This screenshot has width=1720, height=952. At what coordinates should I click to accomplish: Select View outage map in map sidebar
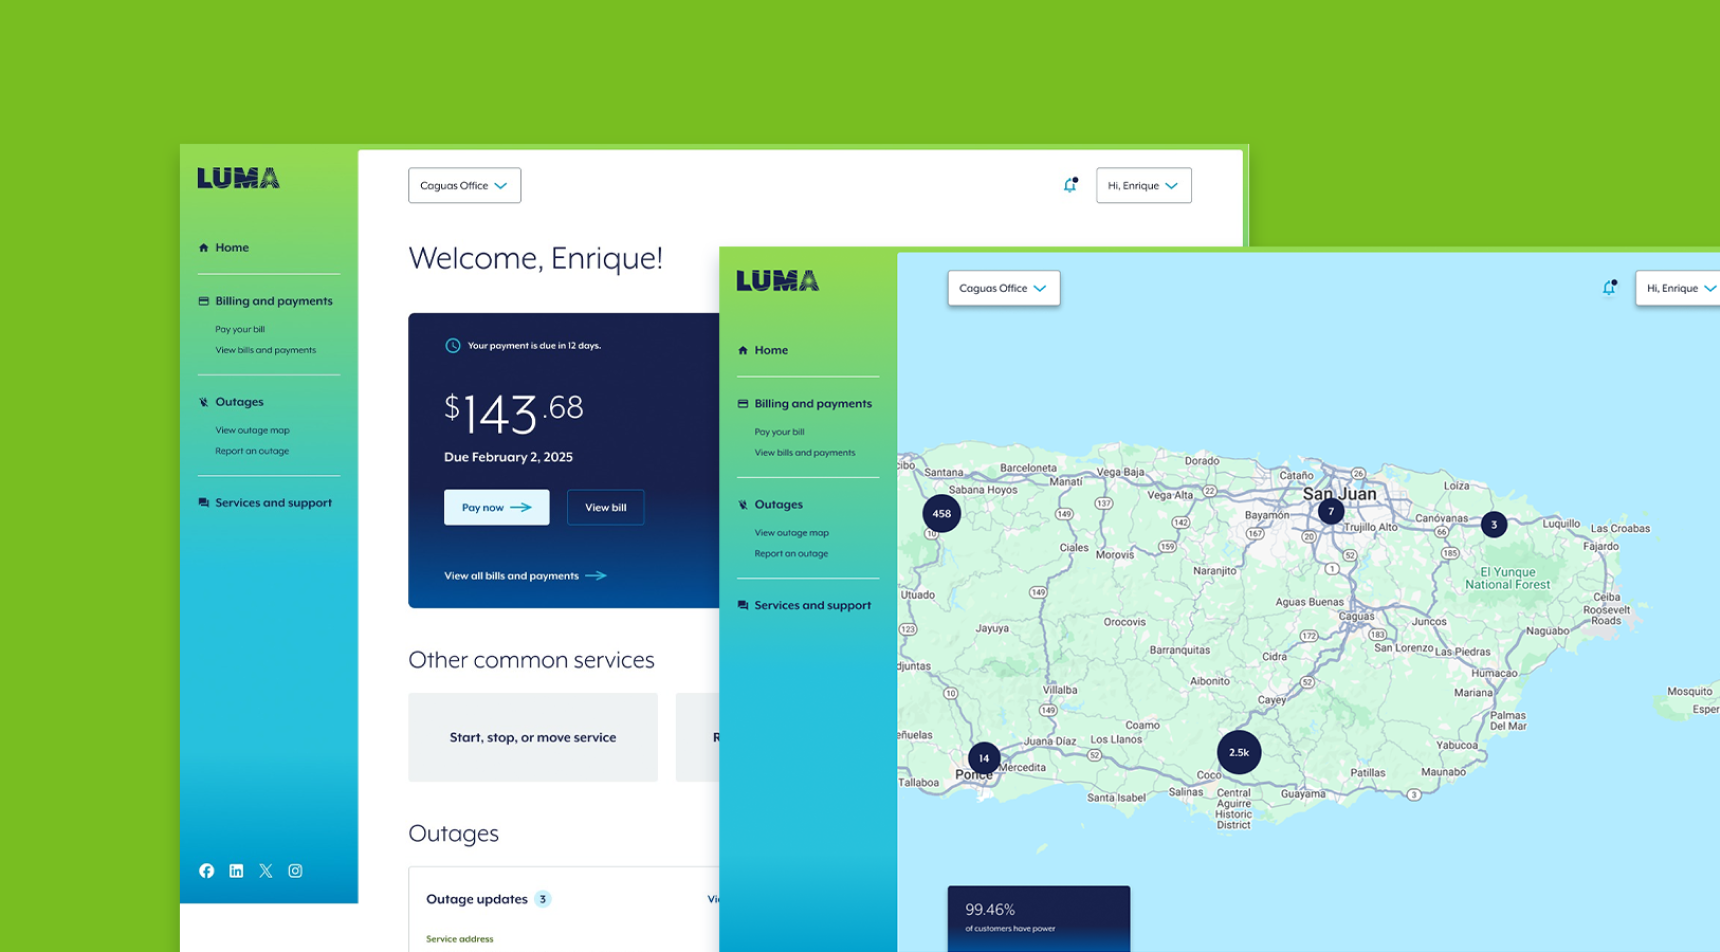pos(791,533)
